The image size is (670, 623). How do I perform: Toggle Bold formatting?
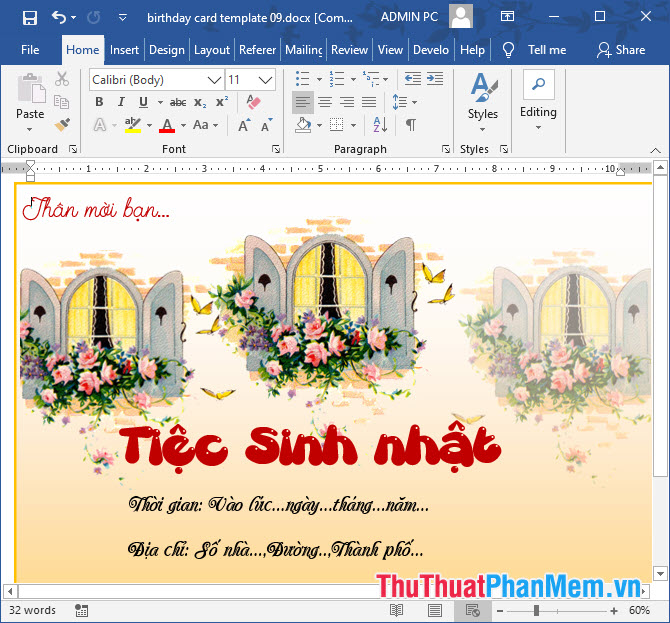click(x=99, y=102)
